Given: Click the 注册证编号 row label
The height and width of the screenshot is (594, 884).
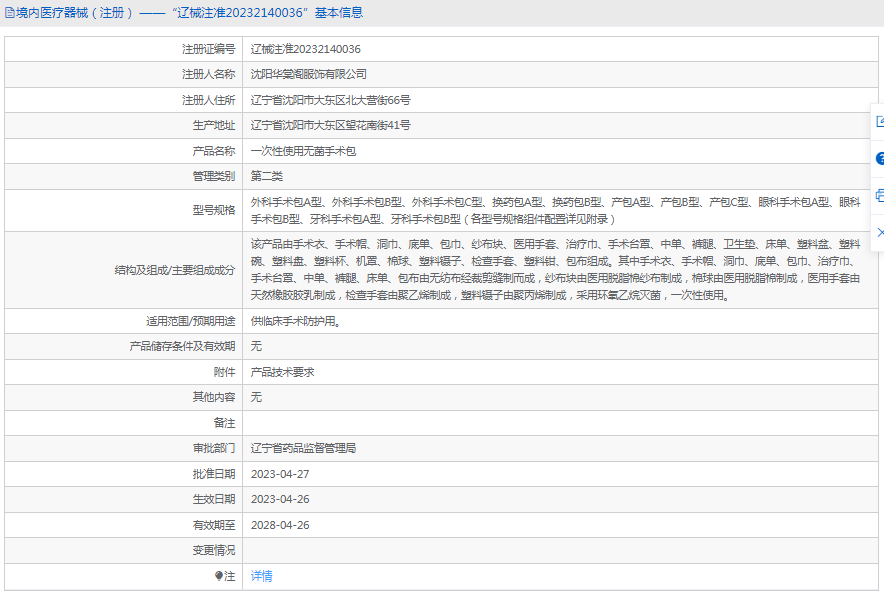Looking at the screenshot, I should [209, 49].
